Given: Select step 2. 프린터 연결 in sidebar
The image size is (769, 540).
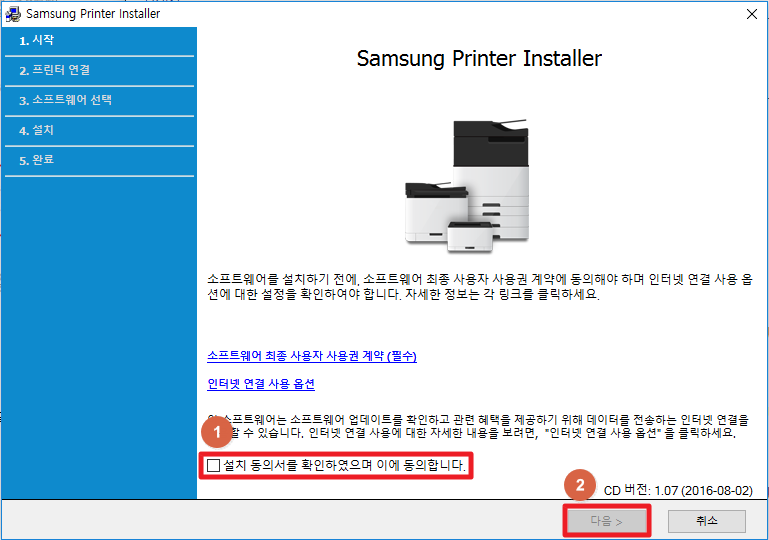Looking at the screenshot, I should point(100,71).
